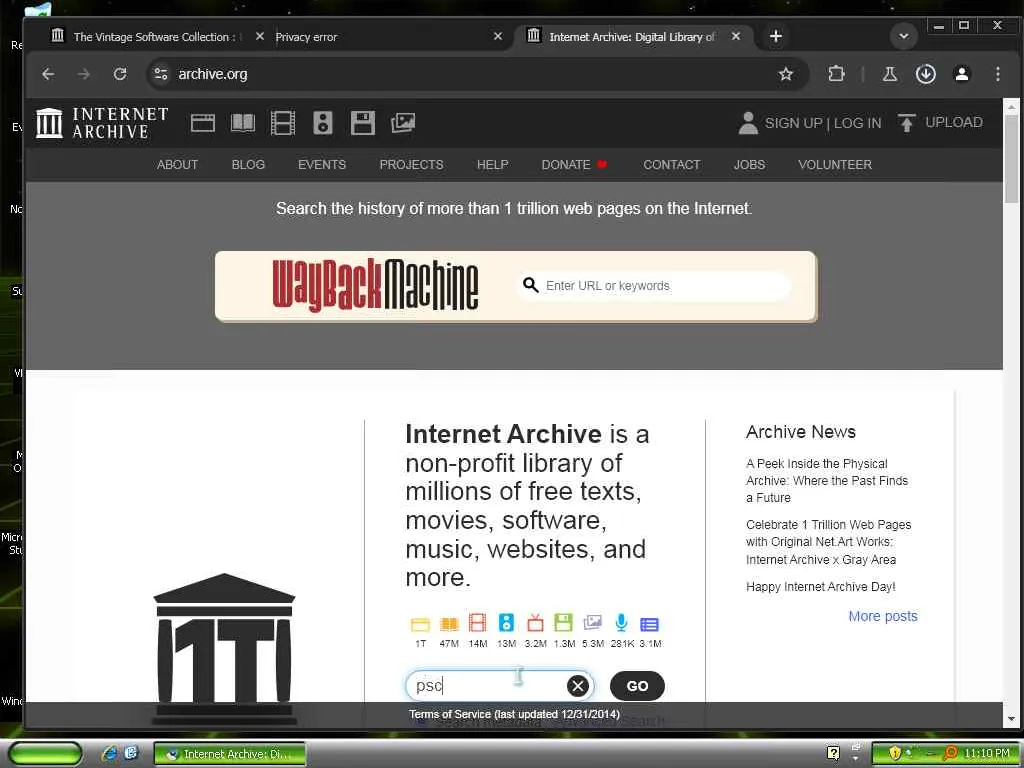This screenshot has width=1024, height=768.
Task: Click the 3.1M collections list icon
Action: click(x=649, y=624)
